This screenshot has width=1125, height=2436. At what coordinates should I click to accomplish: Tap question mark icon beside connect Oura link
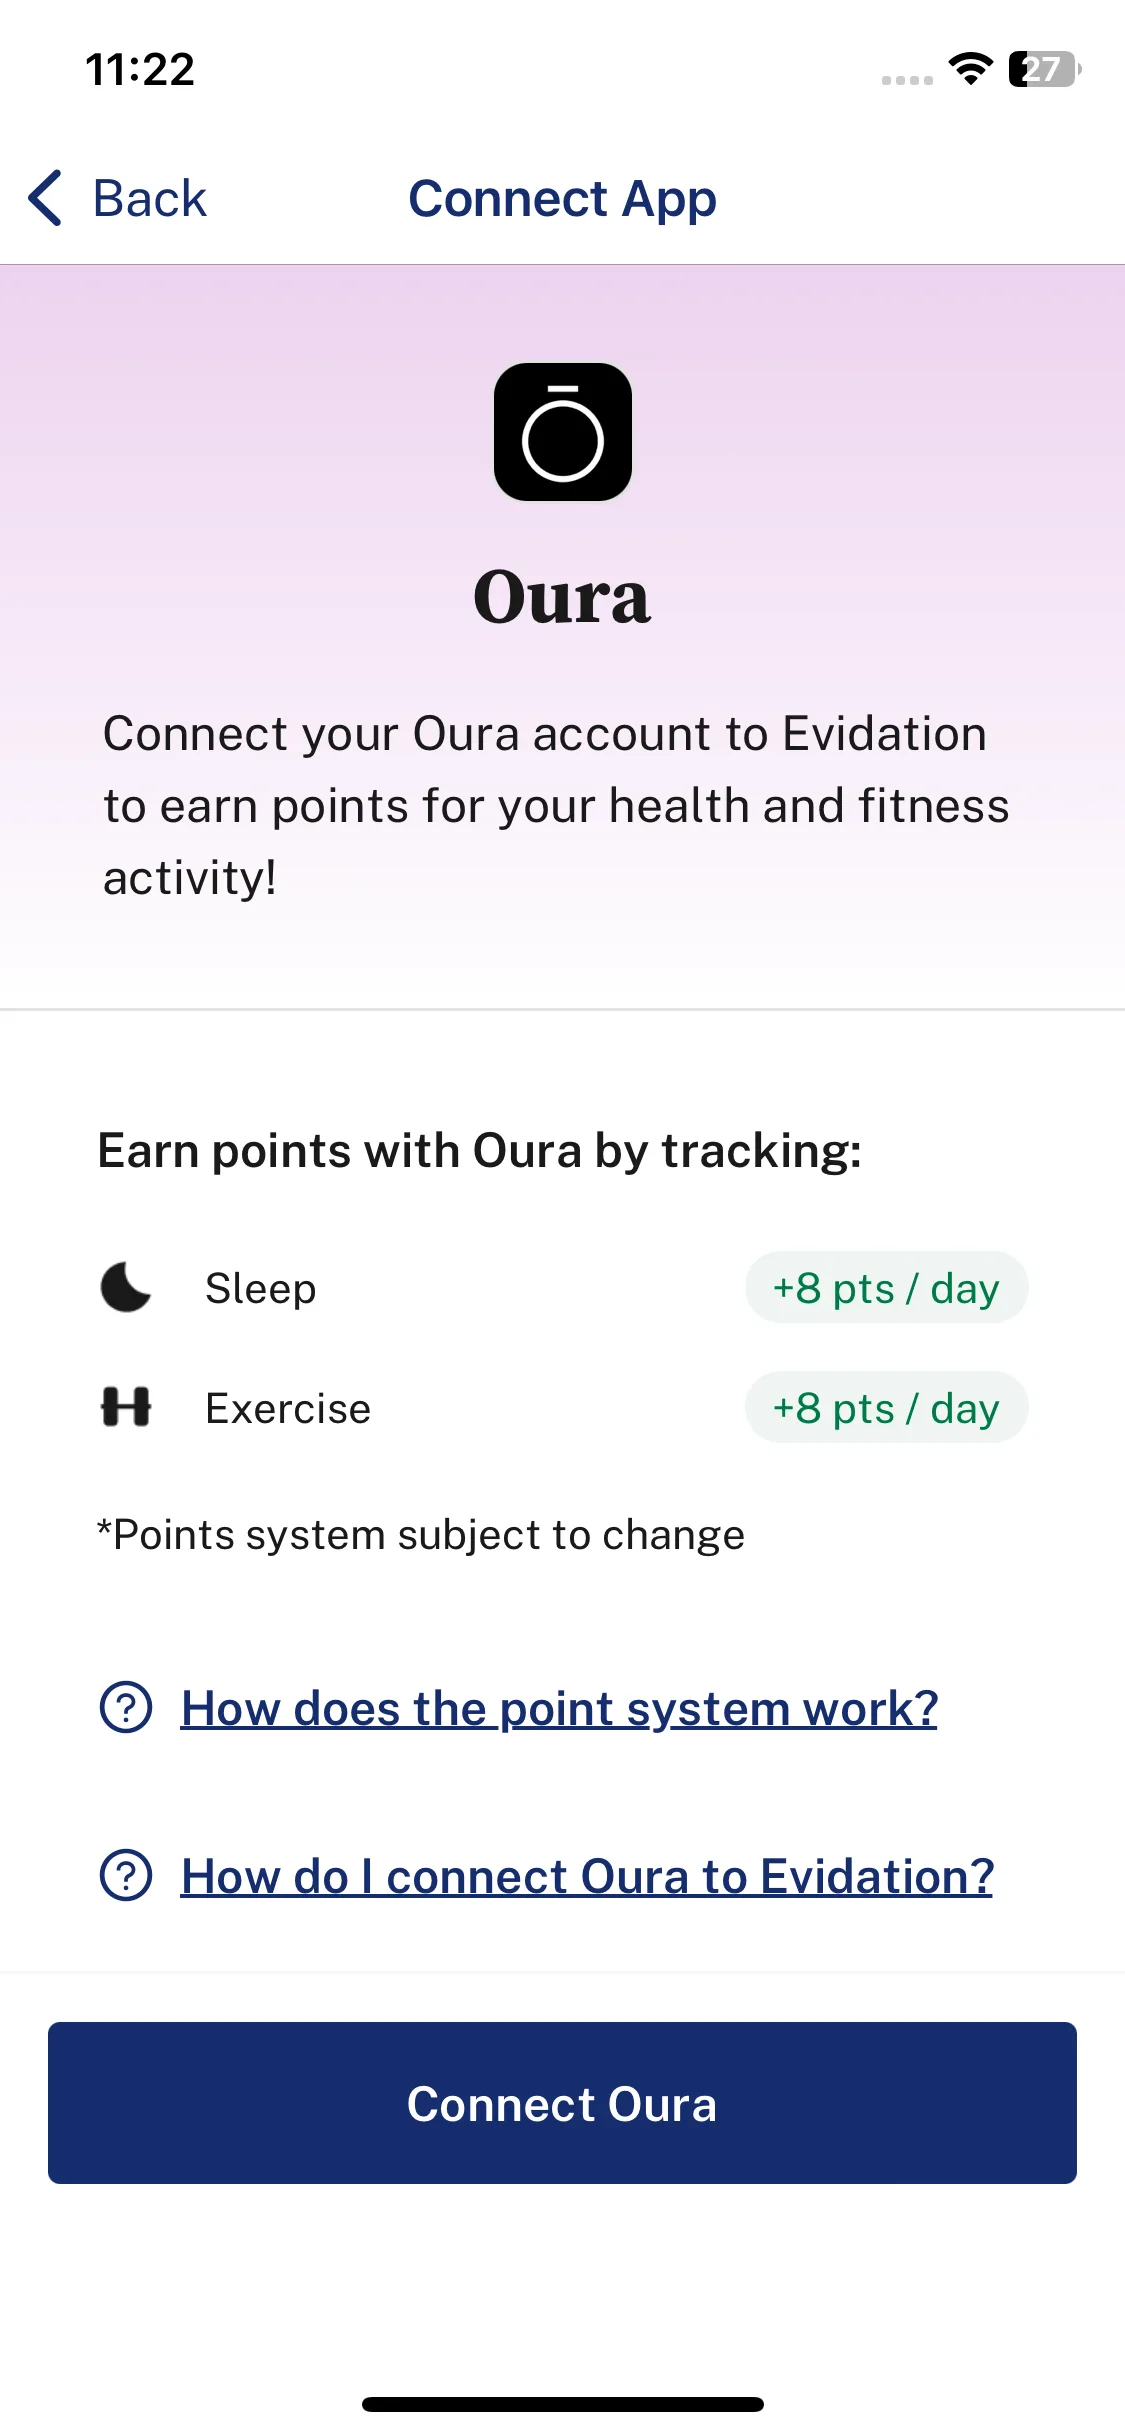point(126,1876)
